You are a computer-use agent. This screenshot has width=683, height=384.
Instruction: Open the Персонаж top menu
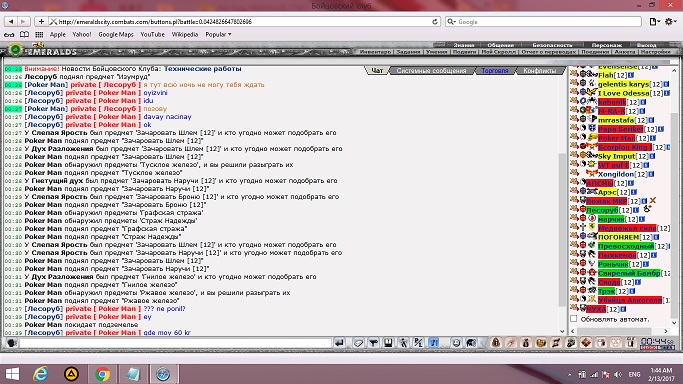click(x=607, y=45)
